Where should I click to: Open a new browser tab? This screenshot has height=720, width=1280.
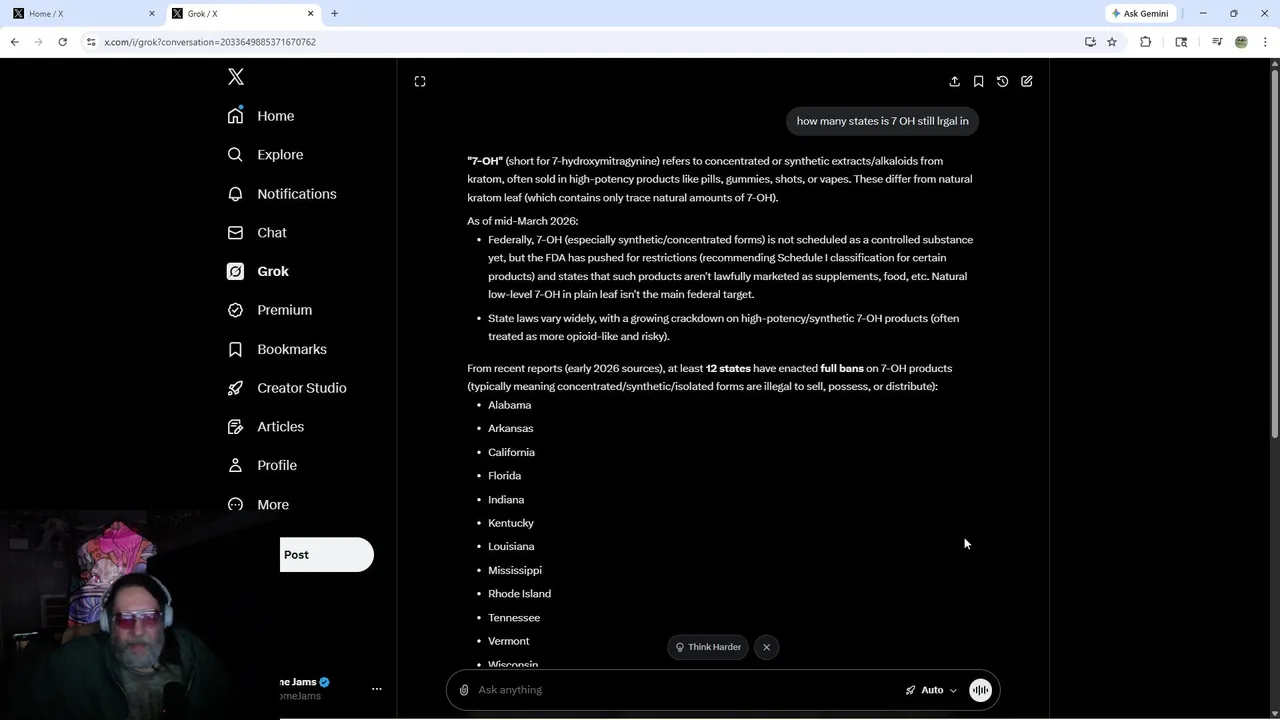(335, 14)
